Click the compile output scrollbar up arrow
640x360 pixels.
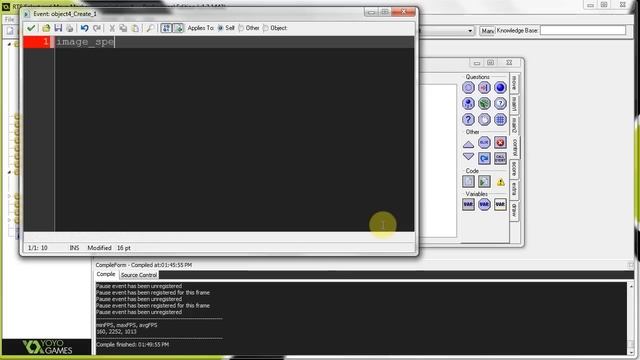[631, 286]
